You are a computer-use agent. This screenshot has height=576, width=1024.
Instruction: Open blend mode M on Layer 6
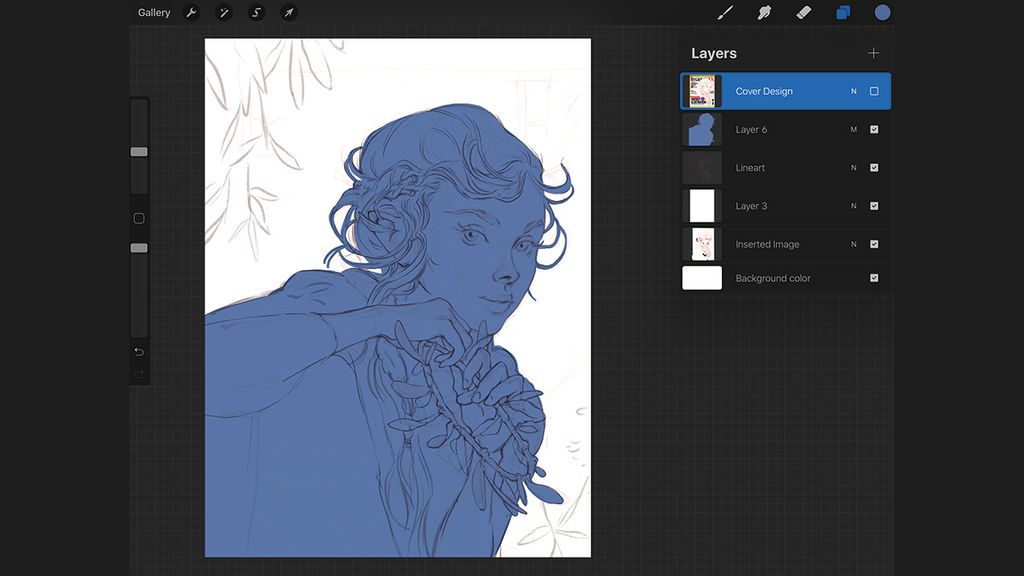point(853,129)
